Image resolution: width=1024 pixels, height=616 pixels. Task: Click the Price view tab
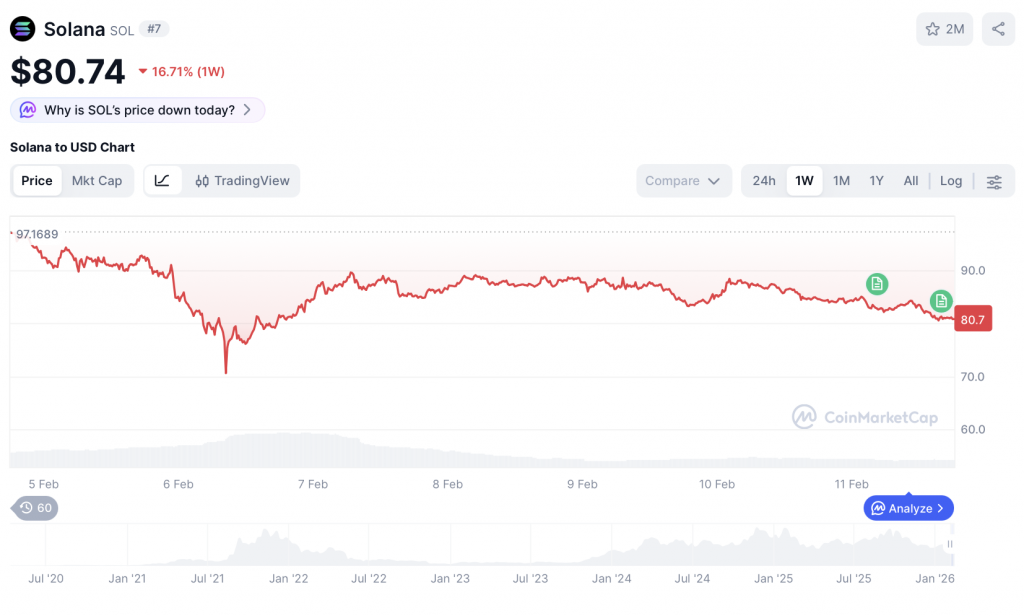tap(37, 181)
